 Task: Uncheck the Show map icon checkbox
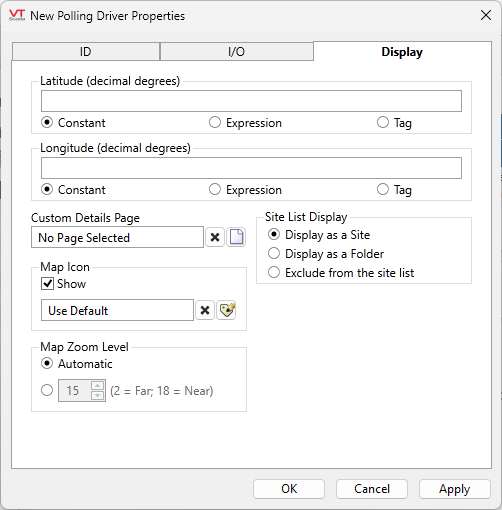coord(47,284)
